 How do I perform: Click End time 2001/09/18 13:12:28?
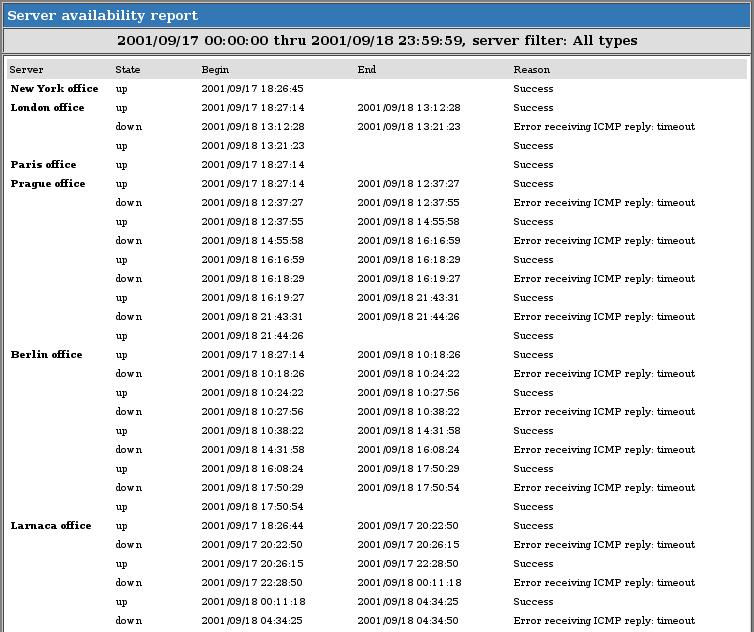coord(409,108)
